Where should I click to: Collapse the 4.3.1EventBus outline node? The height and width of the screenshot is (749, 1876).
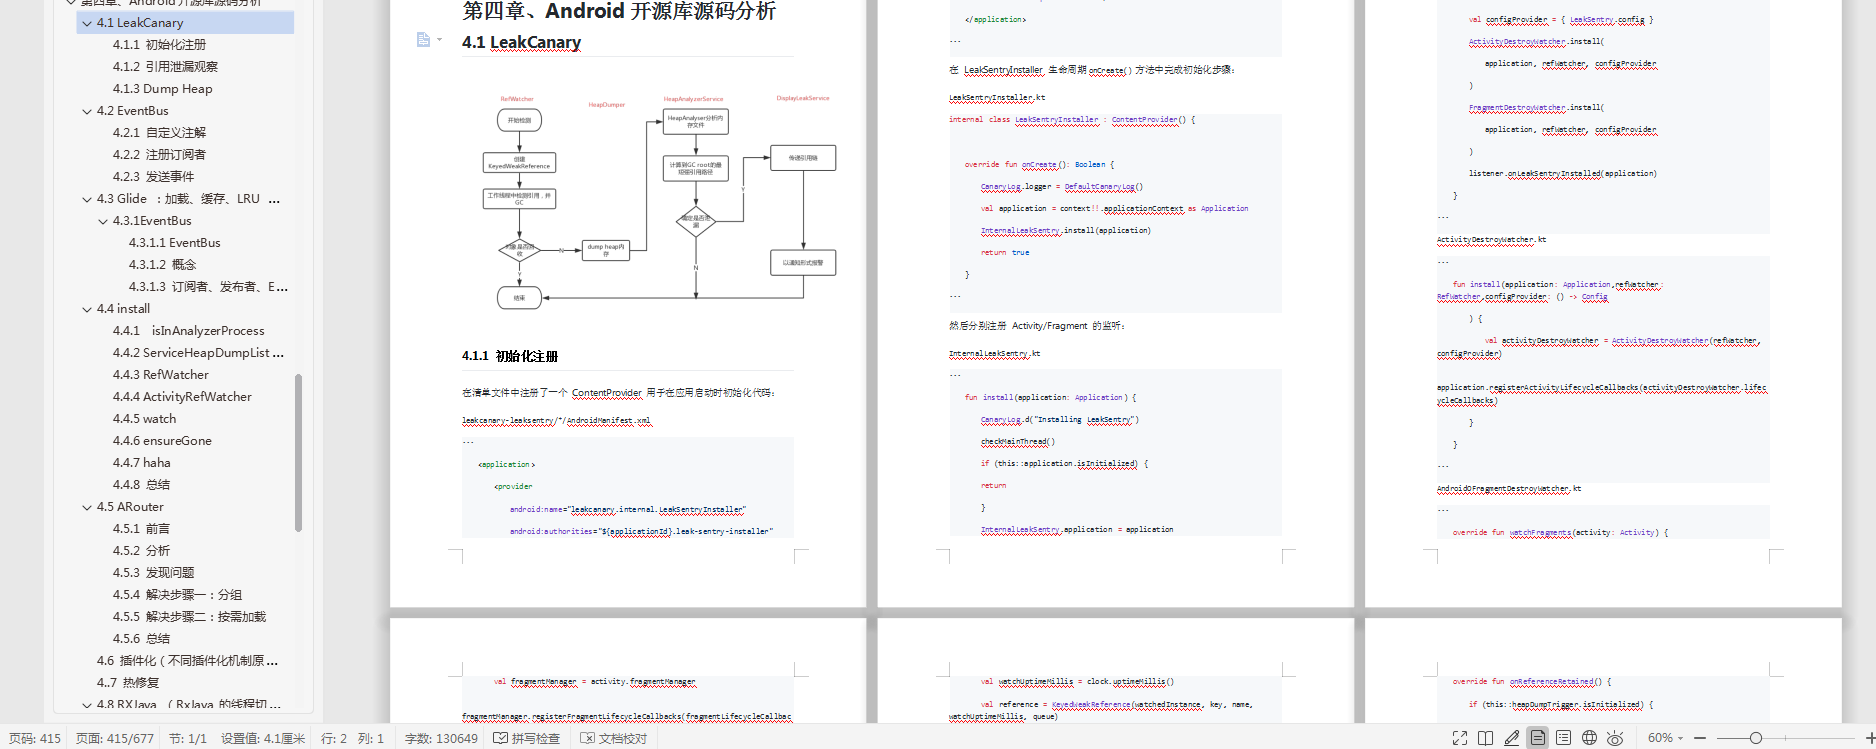point(103,221)
